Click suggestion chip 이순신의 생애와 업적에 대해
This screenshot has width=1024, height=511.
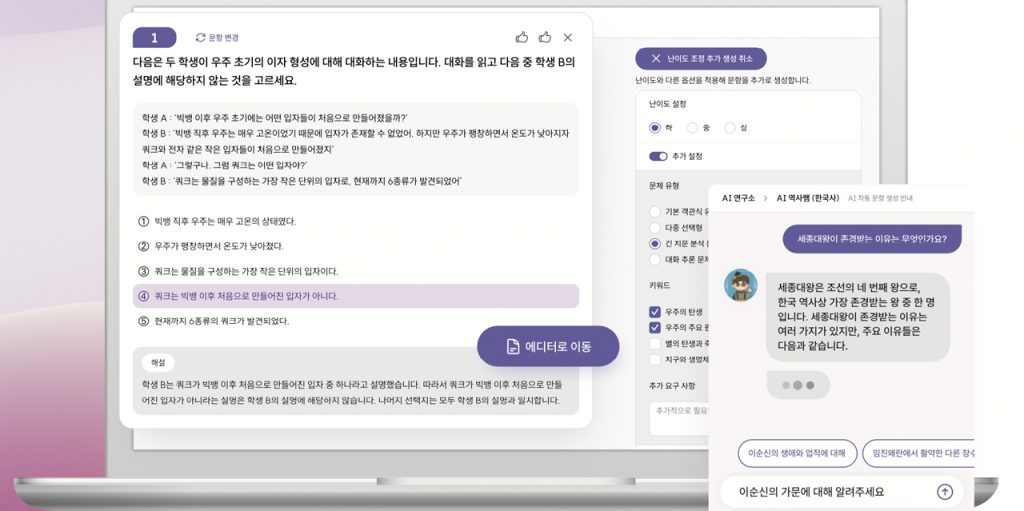coord(797,453)
